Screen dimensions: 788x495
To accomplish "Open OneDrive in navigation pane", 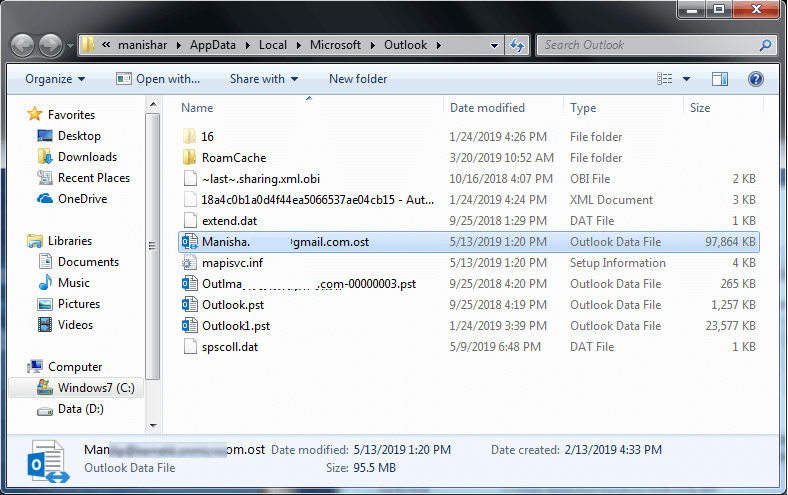I will pos(82,199).
